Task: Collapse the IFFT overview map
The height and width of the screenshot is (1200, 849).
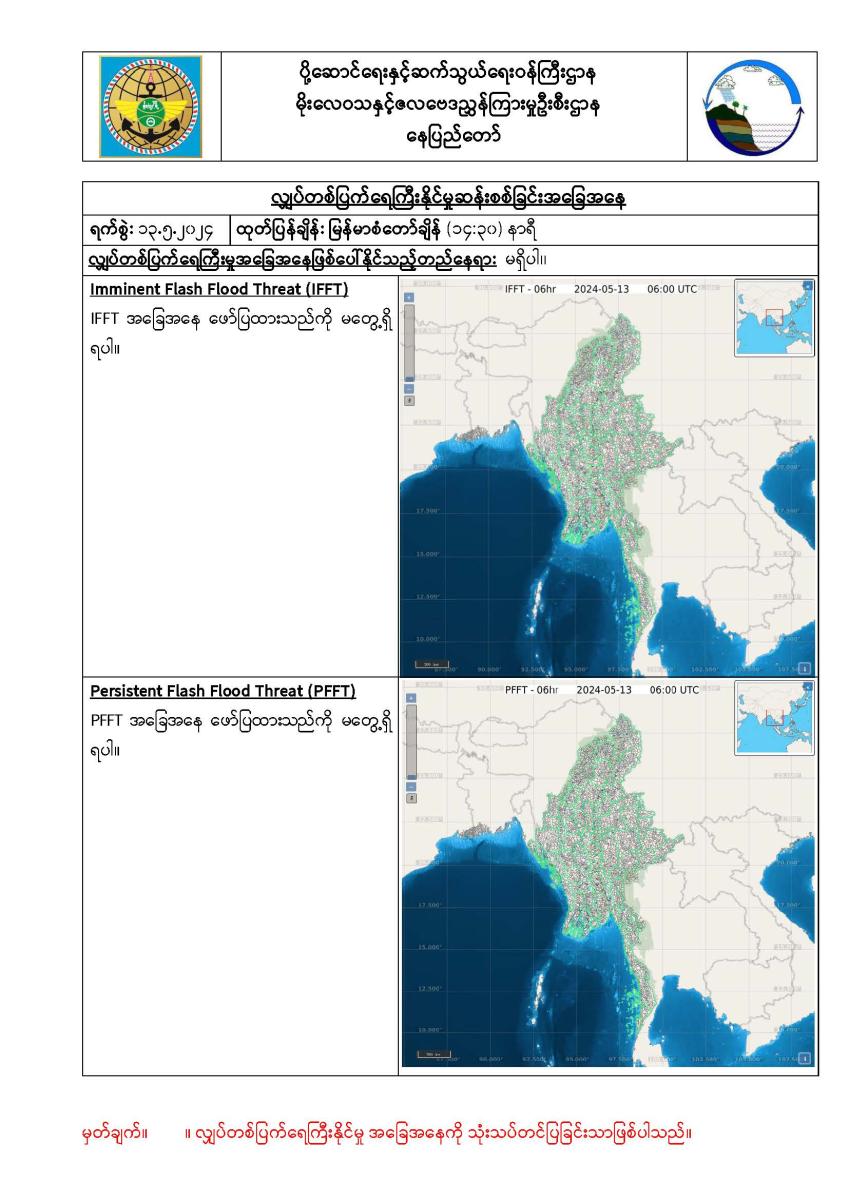Action: tap(808, 286)
